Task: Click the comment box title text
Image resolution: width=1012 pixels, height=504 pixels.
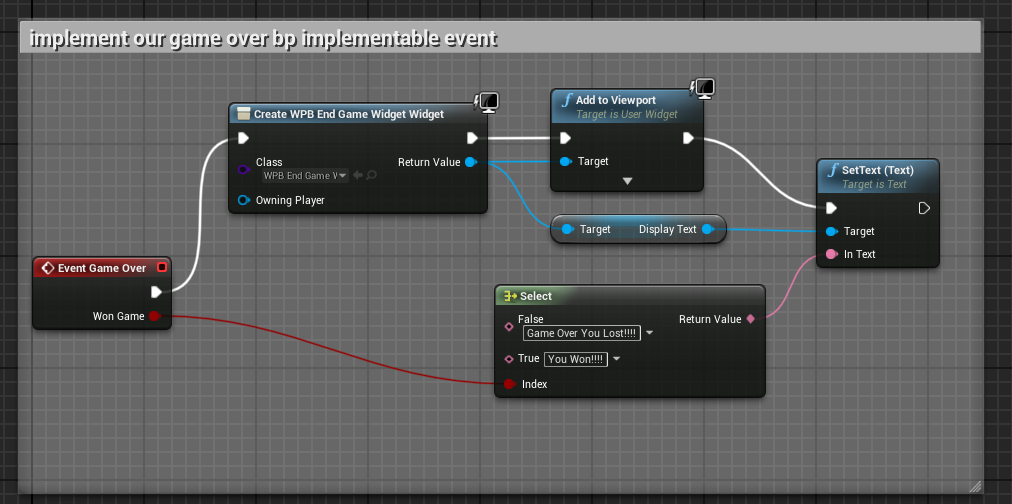Action: 263,39
